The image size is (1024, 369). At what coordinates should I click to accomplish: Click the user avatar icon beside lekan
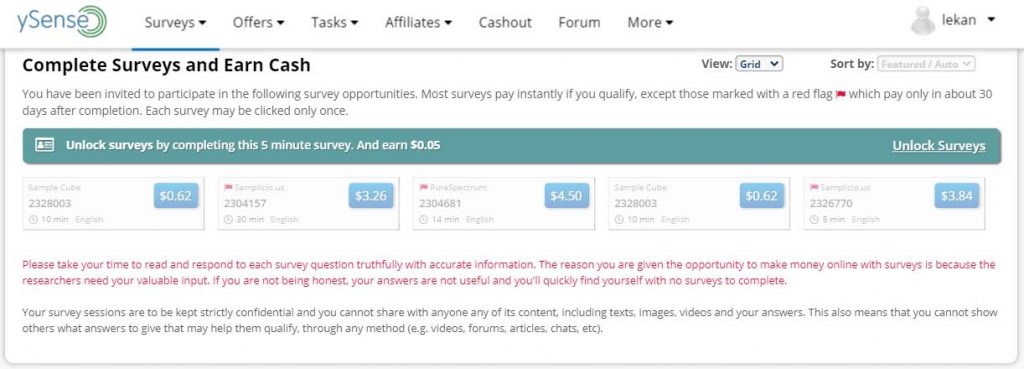923,21
